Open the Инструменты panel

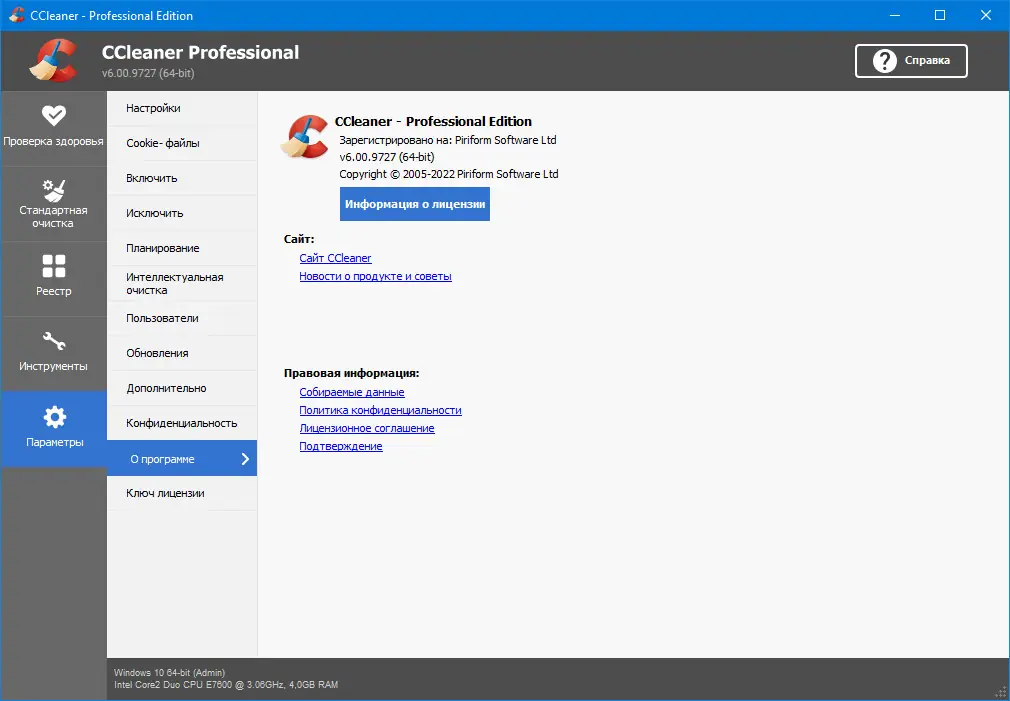(54, 353)
